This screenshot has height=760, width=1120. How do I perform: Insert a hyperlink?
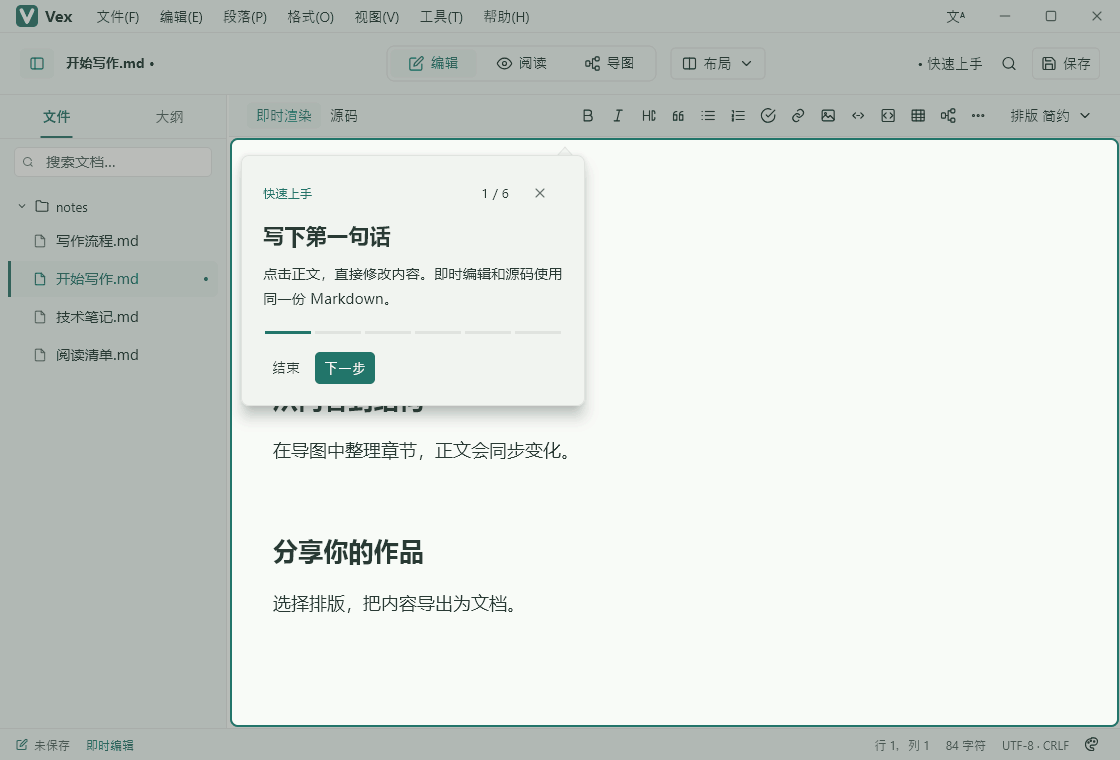pos(798,116)
